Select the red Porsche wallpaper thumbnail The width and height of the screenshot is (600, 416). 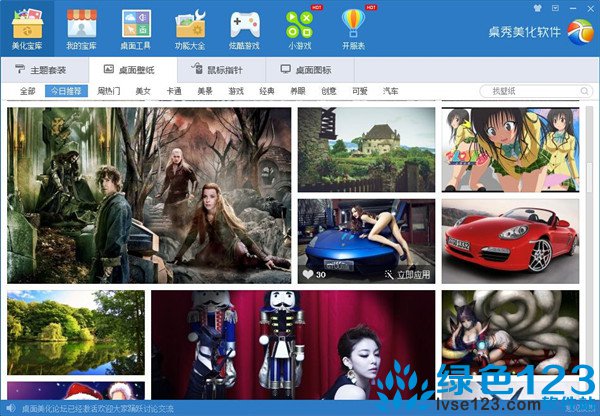point(510,240)
